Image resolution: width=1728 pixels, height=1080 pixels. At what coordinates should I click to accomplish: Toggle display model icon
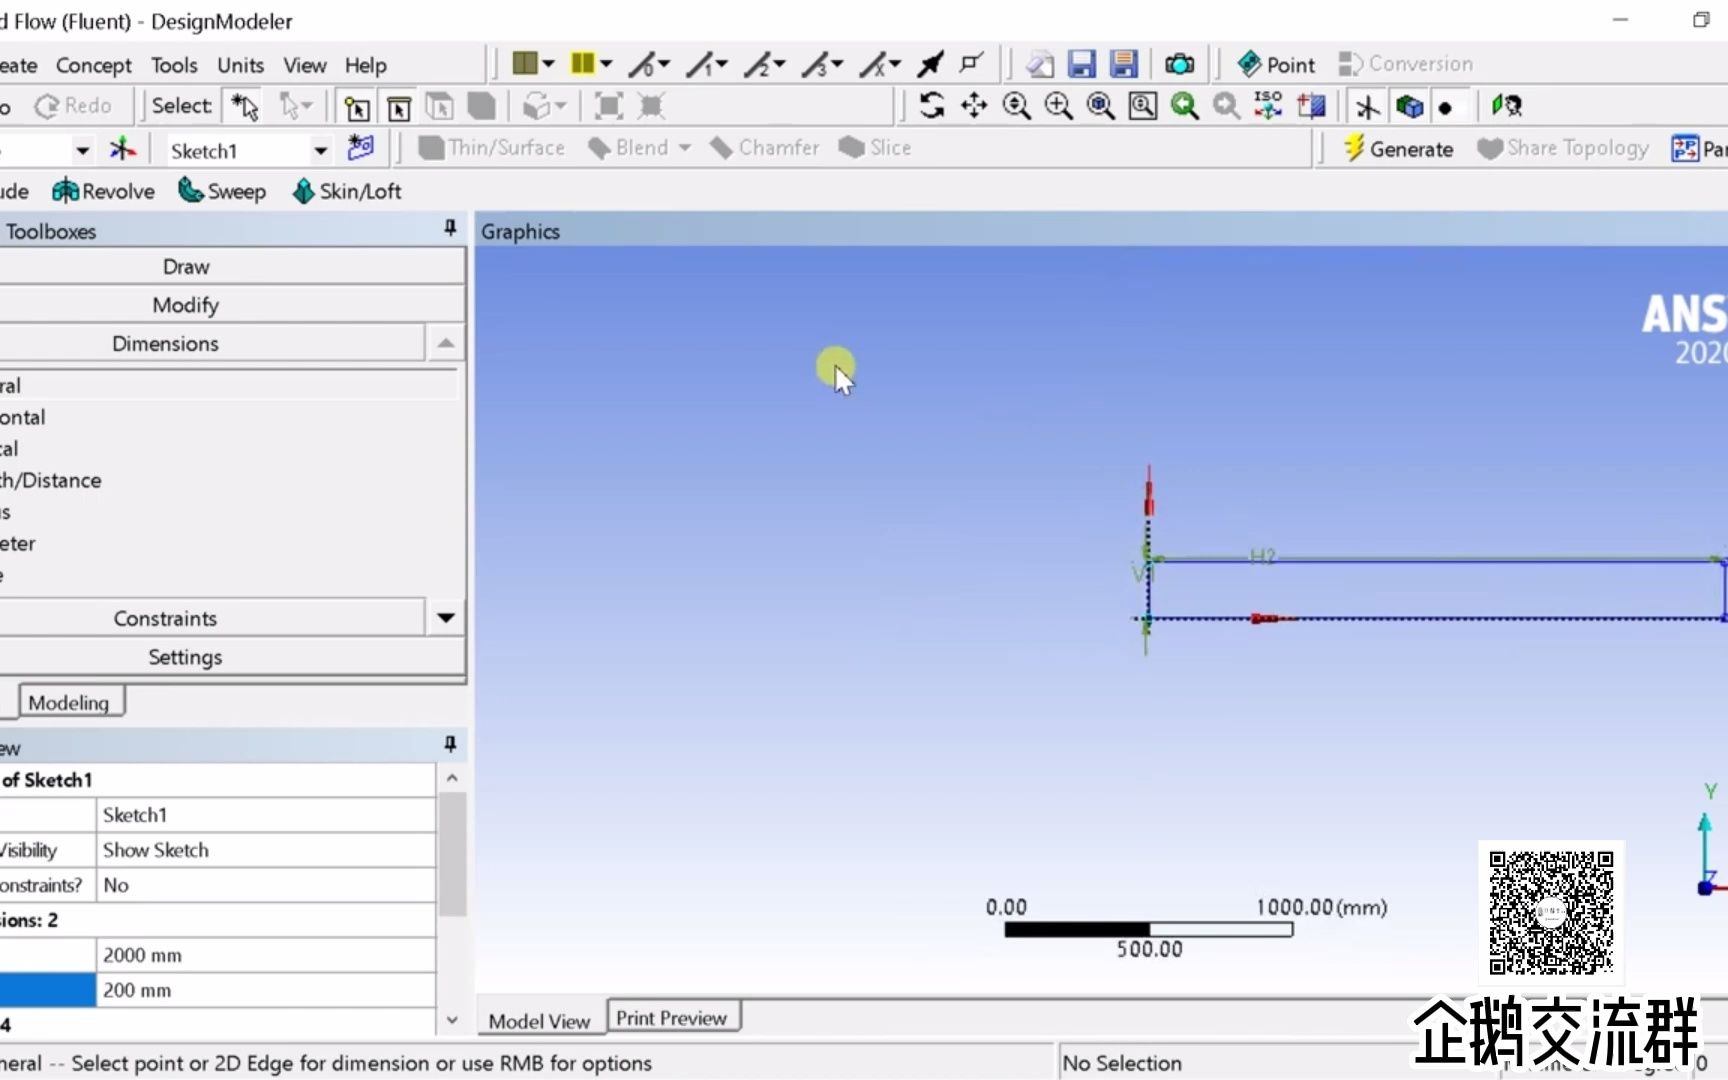[1410, 106]
